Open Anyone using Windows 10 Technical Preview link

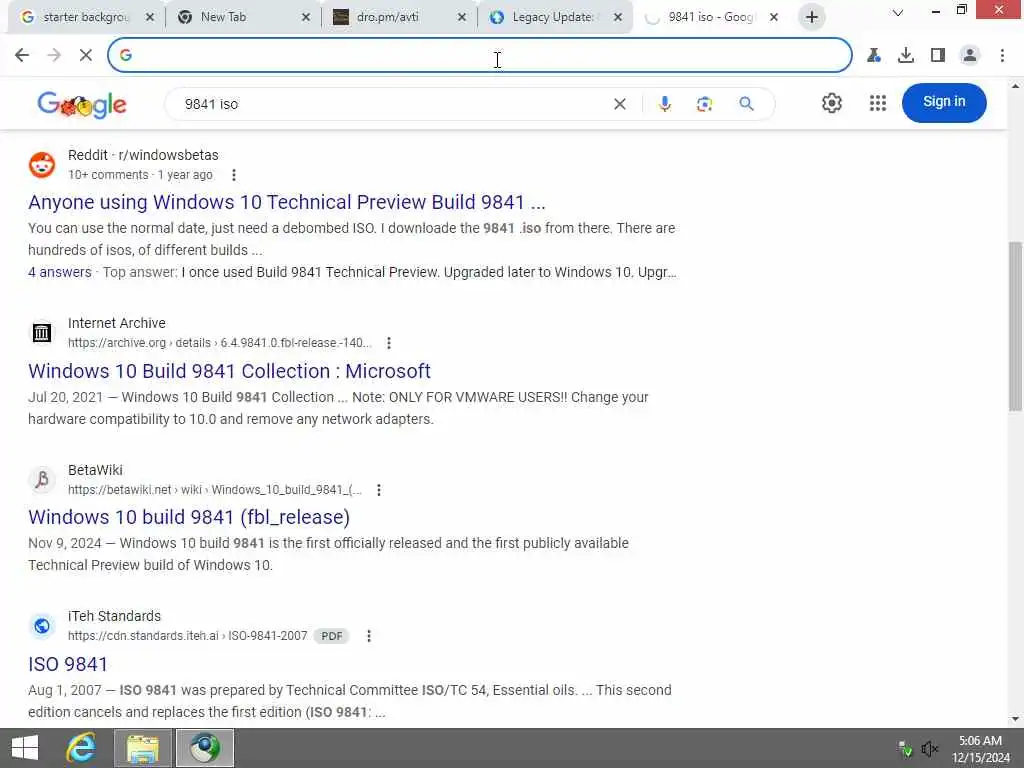click(x=287, y=202)
